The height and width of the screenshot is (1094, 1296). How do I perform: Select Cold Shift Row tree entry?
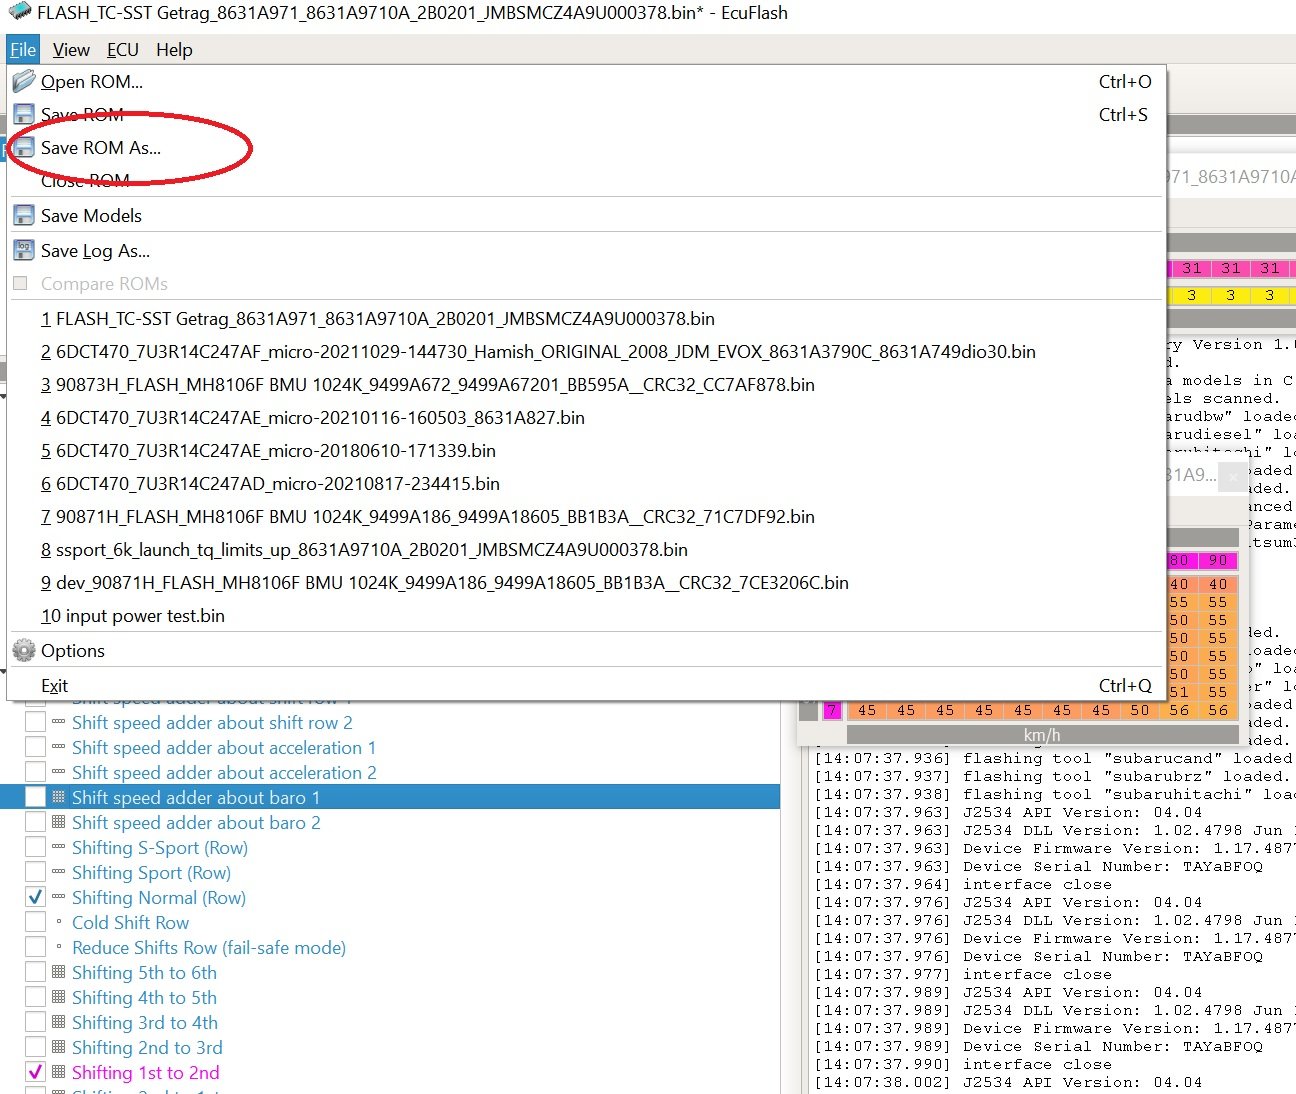[130, 922]
